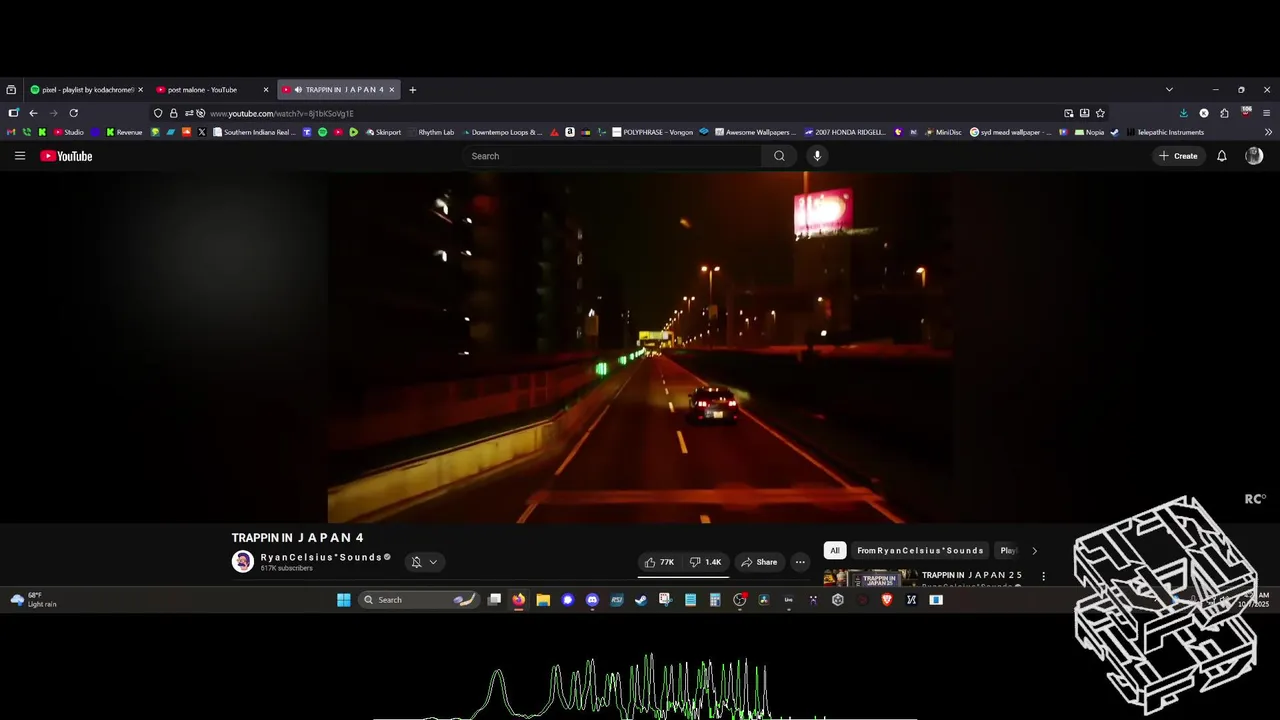Go to the YouTube home logo
Viewport: 1280px width, 720px height.
pos(66,156)
